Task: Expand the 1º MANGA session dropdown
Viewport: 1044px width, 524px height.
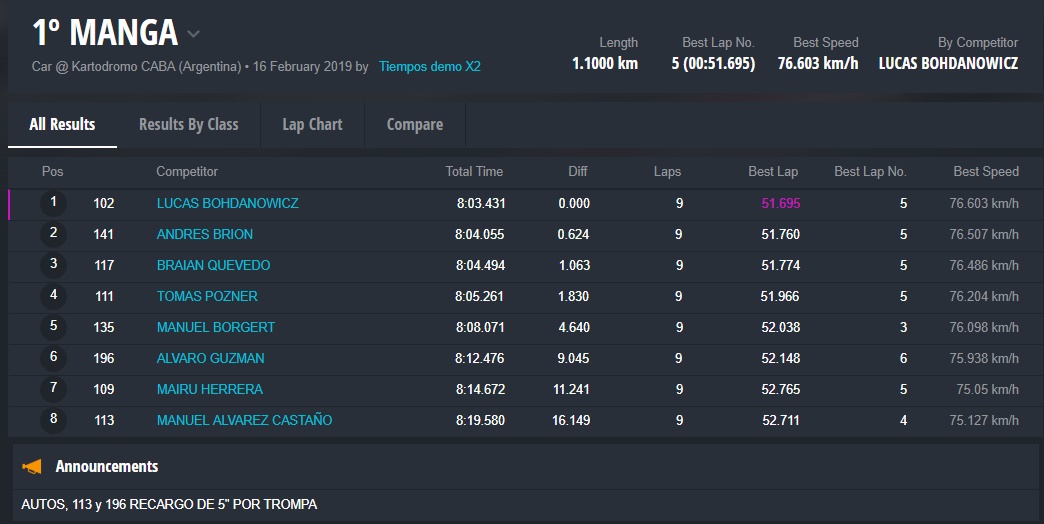Action: tap(193, 34)
